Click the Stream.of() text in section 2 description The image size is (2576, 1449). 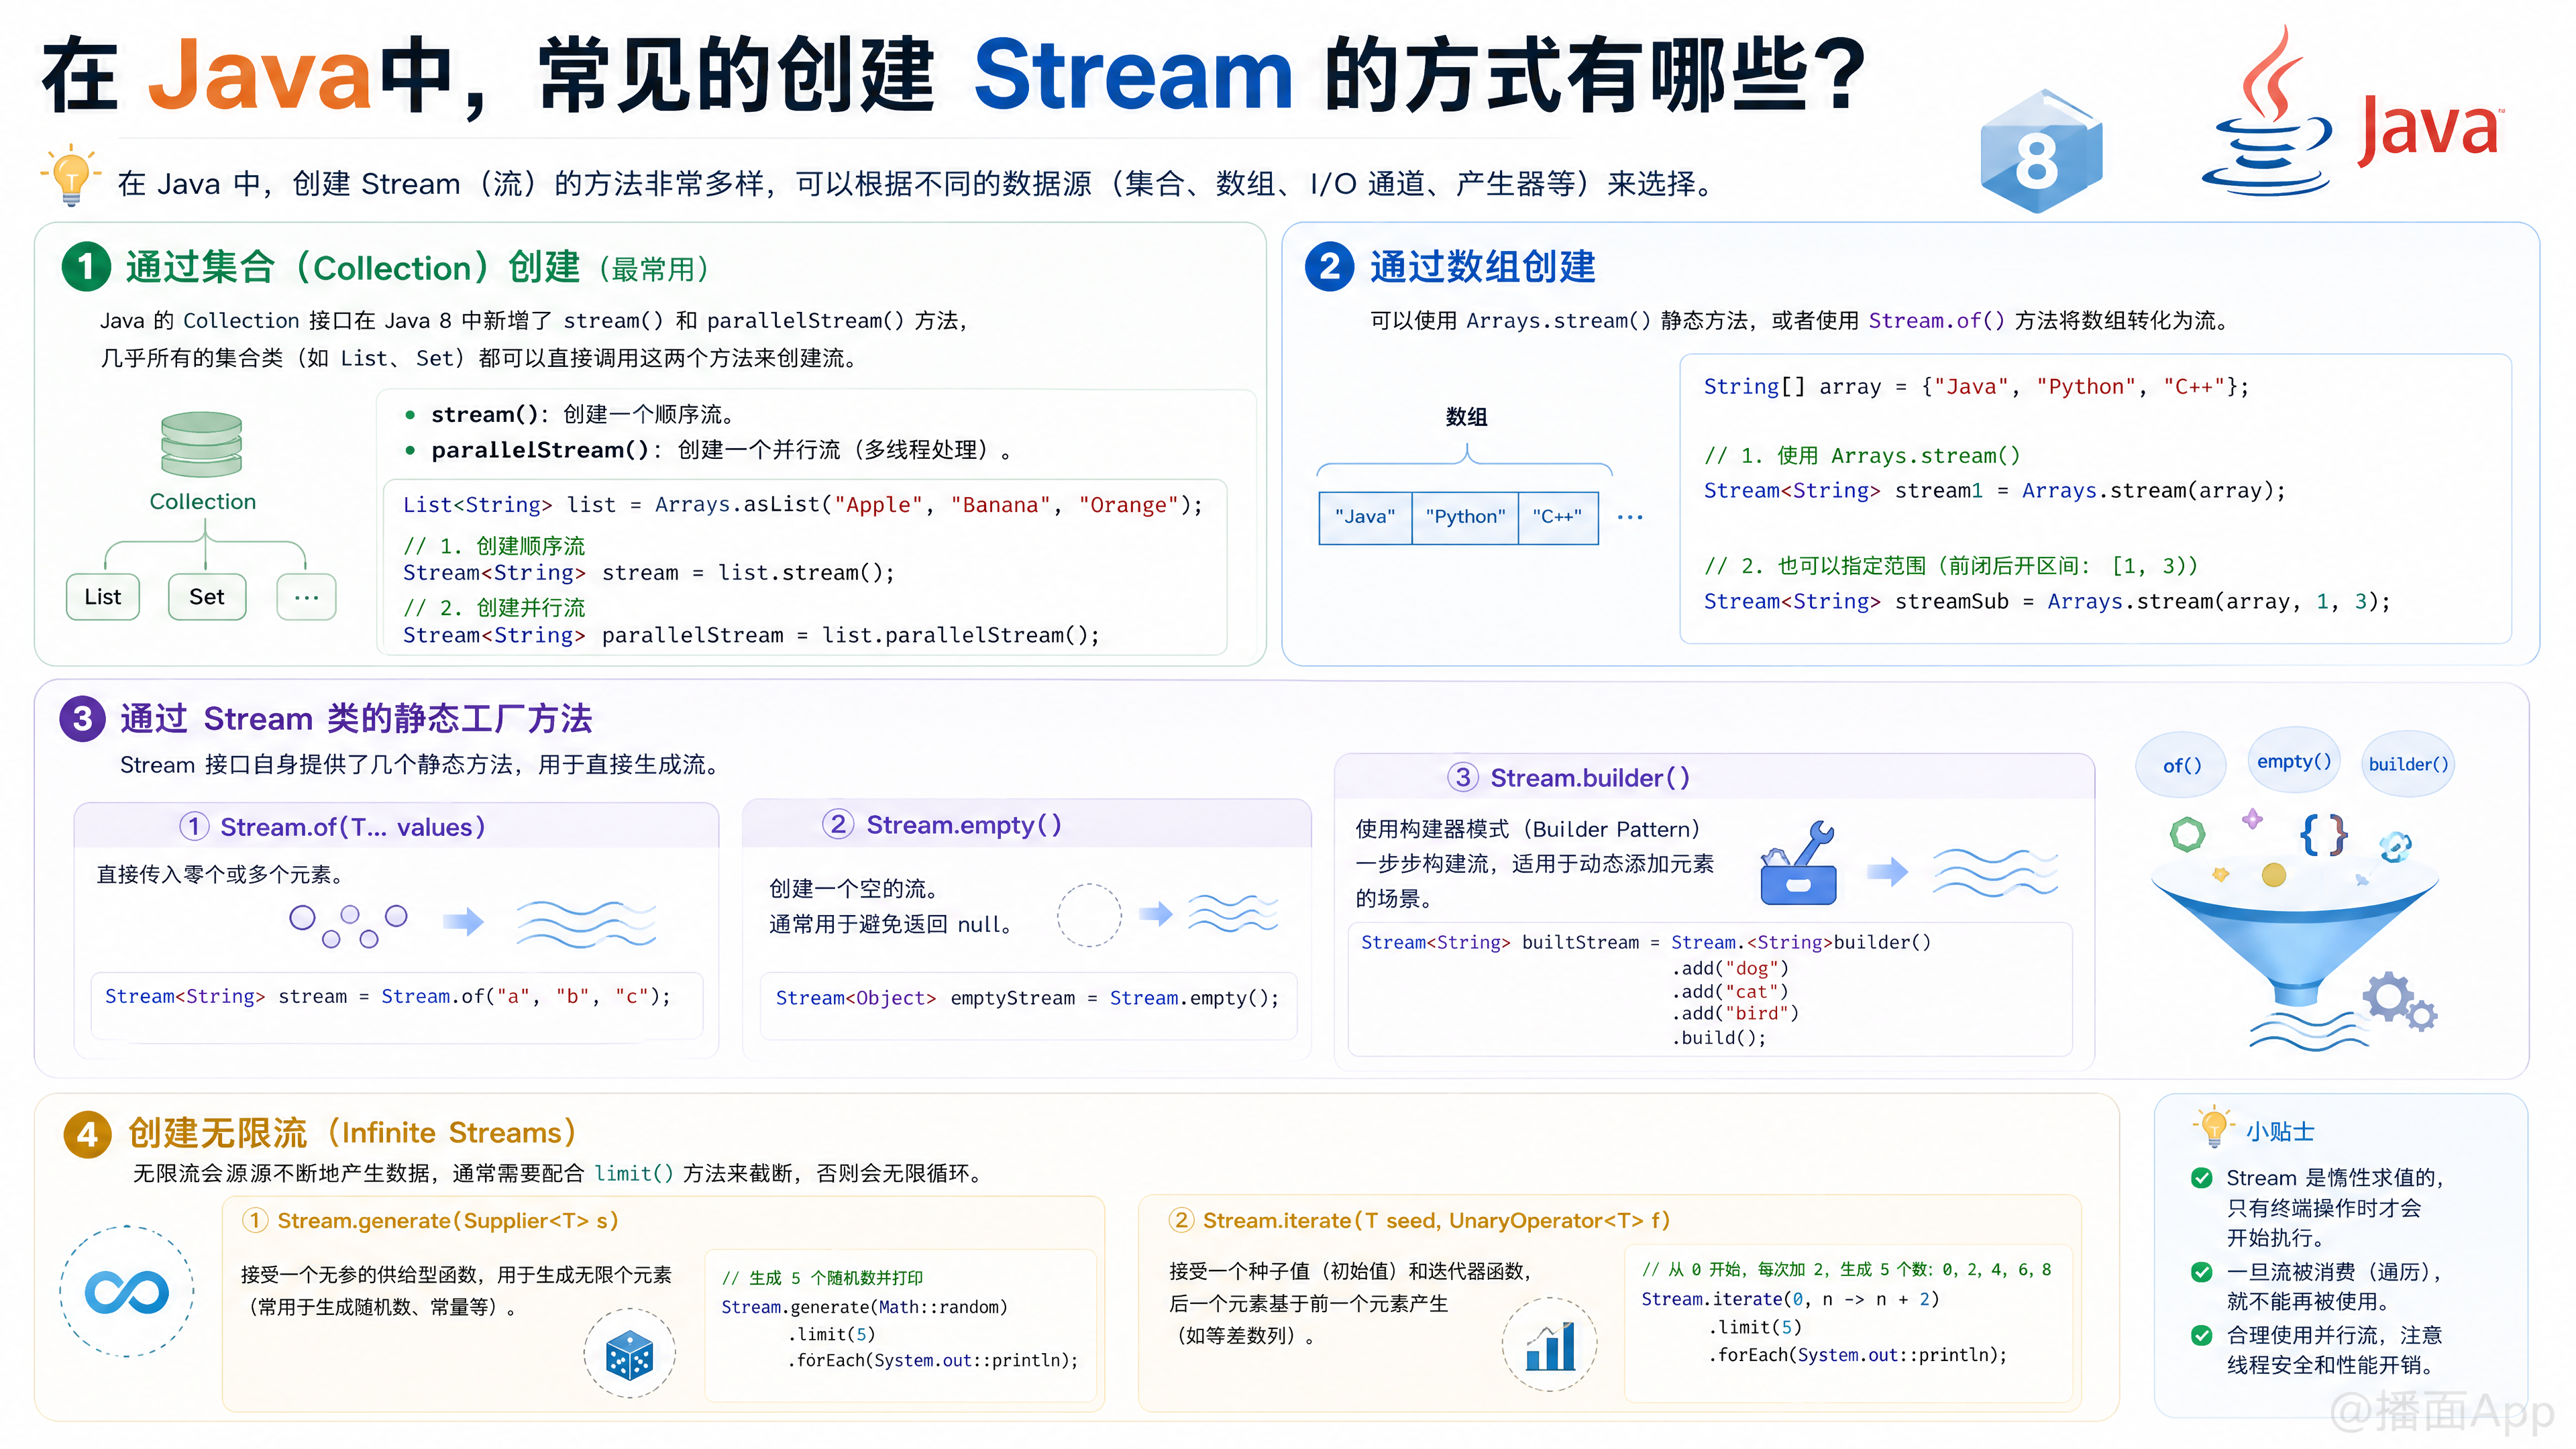coord(1936,320)
